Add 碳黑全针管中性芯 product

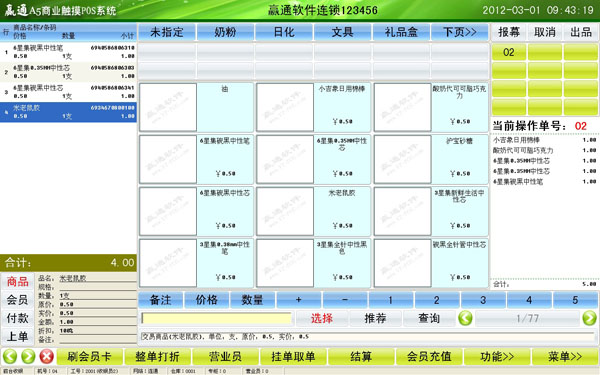click(431, 263)
